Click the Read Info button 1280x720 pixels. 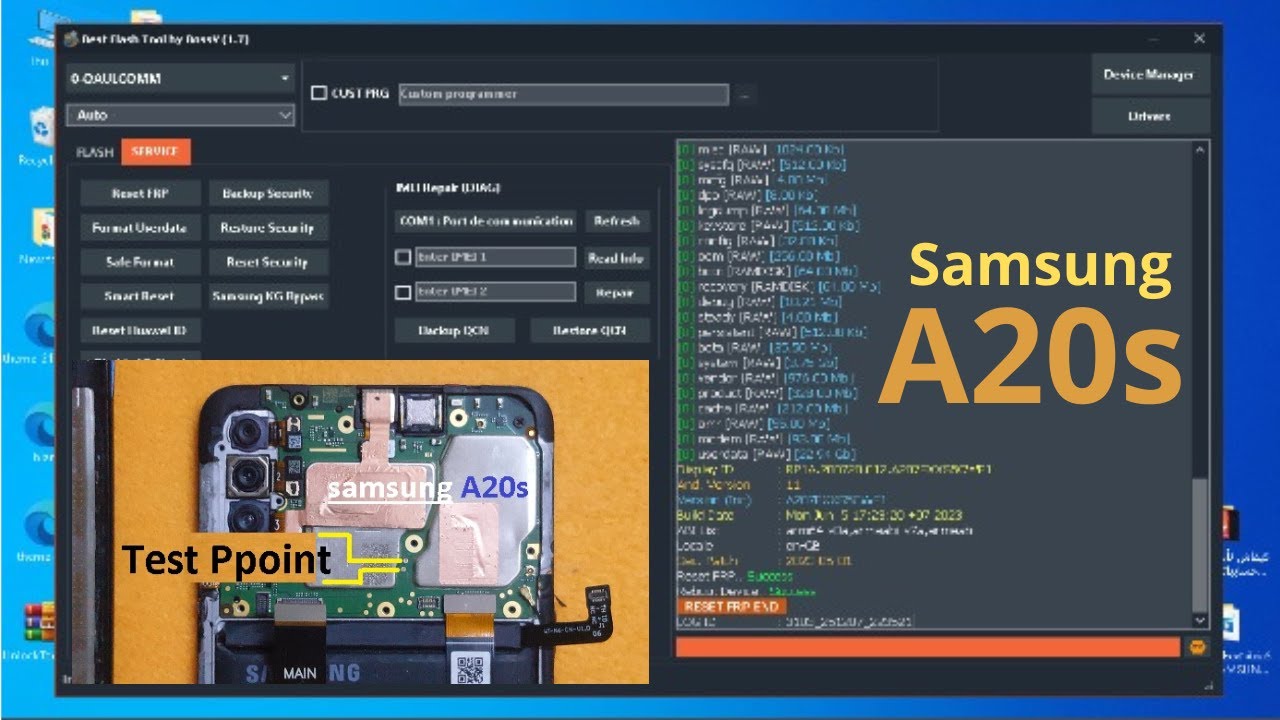point(617,258)
